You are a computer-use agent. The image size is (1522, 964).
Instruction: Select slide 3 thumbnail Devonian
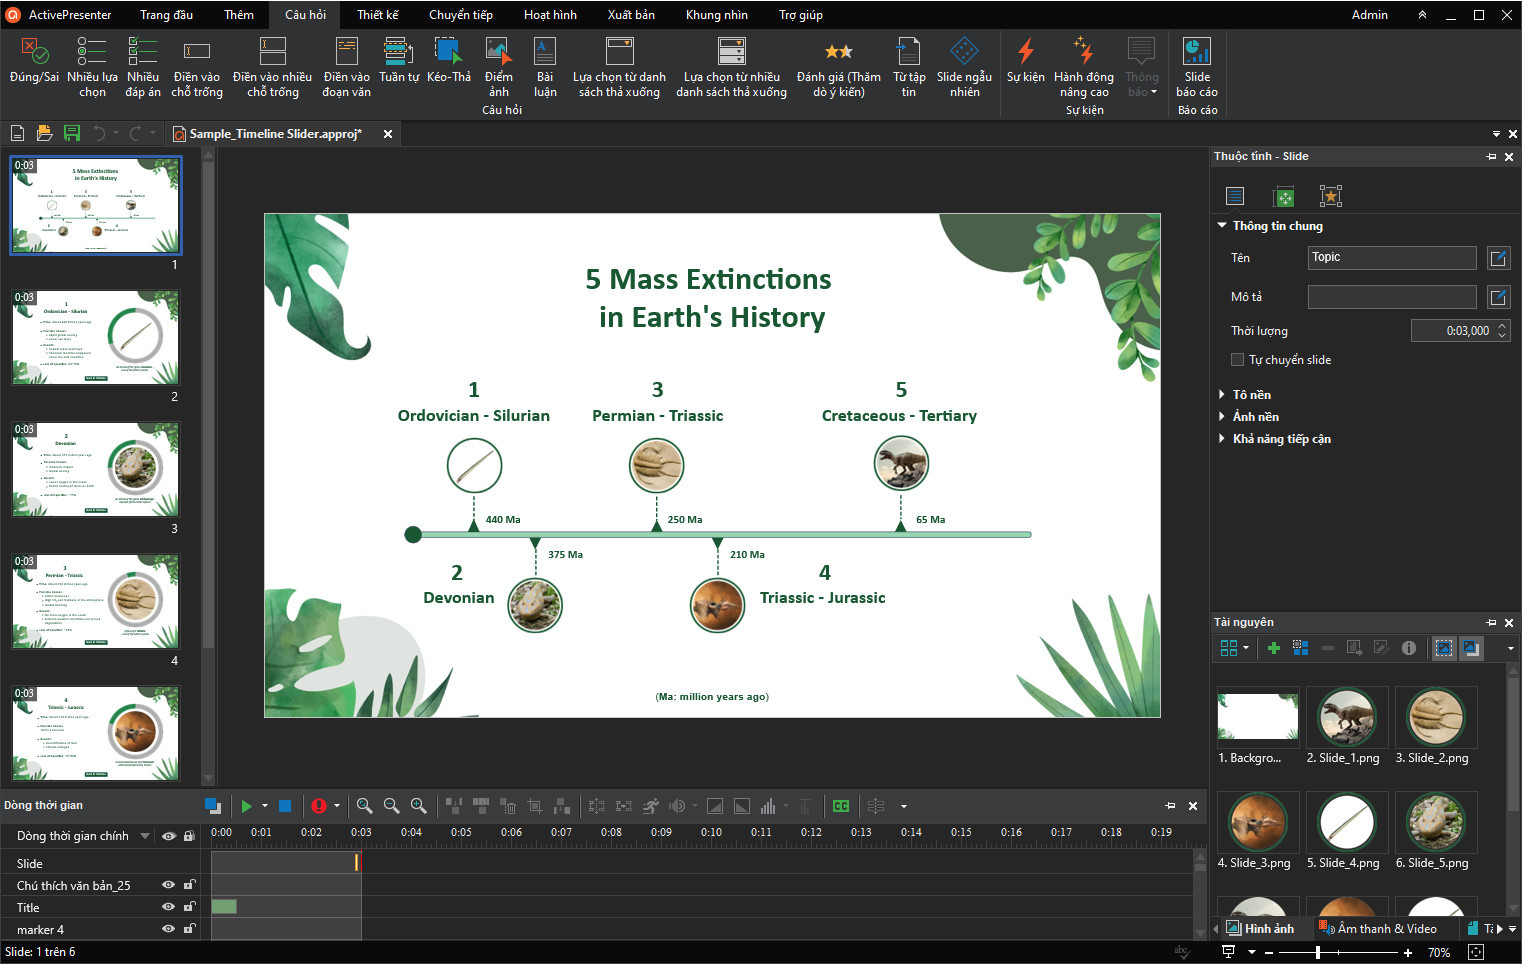pos(96,469)
